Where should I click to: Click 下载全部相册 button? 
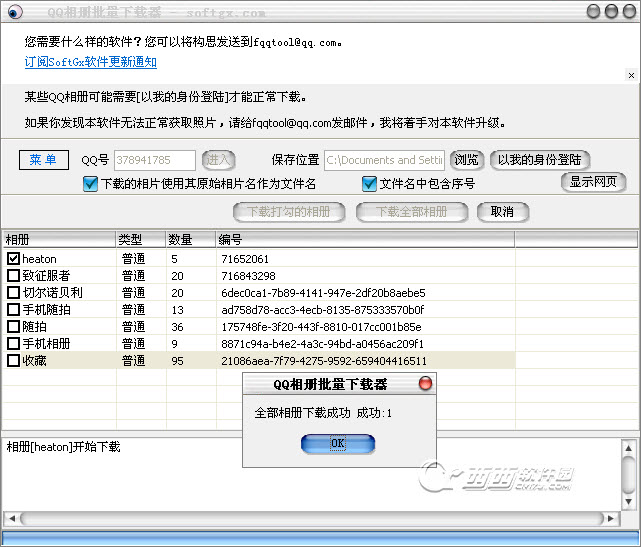[412, 212]
